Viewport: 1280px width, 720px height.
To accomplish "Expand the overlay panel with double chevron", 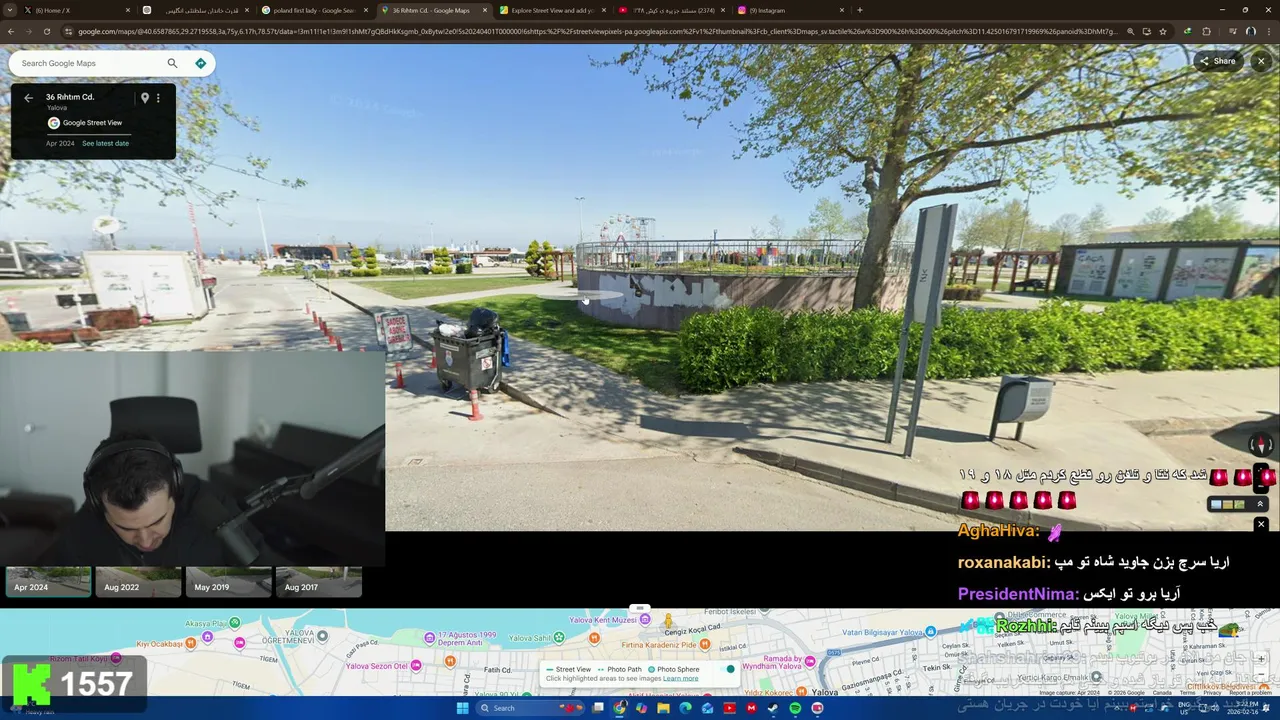I will 1260,504.
